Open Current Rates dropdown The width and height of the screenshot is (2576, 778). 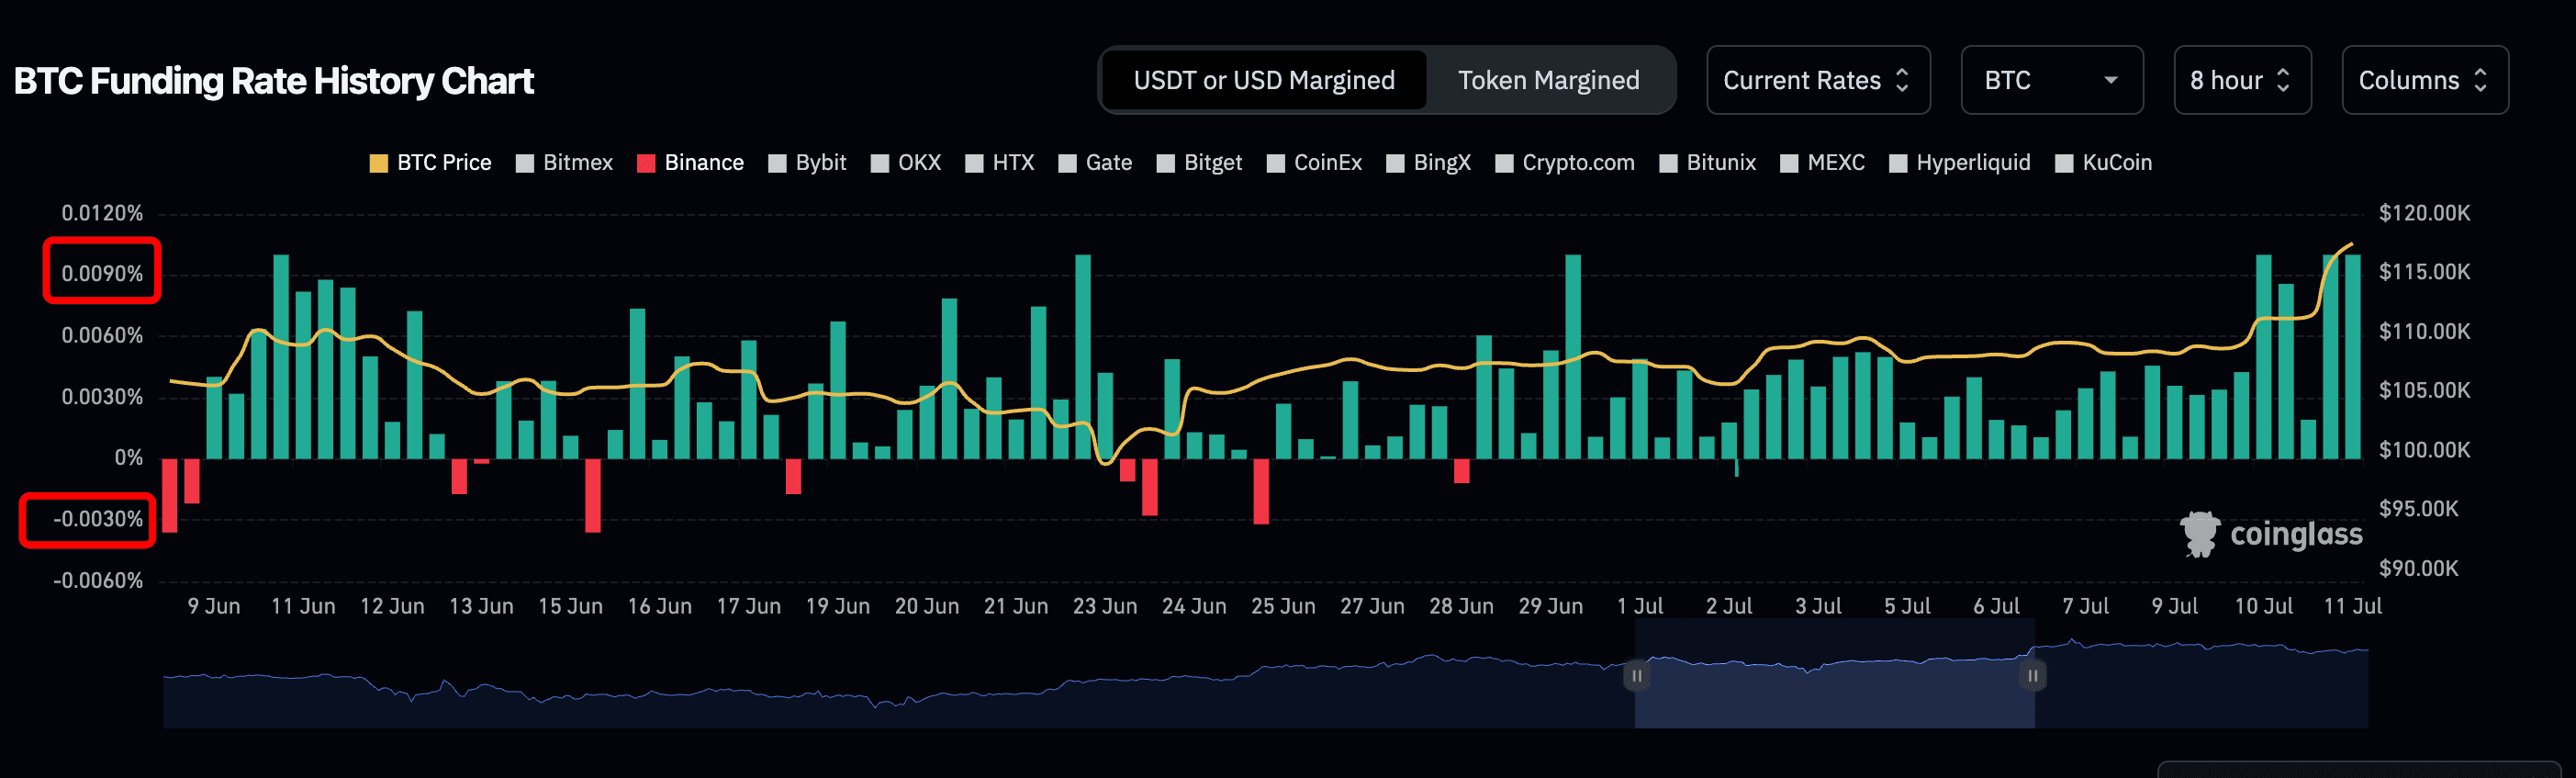coord(1818,80)
